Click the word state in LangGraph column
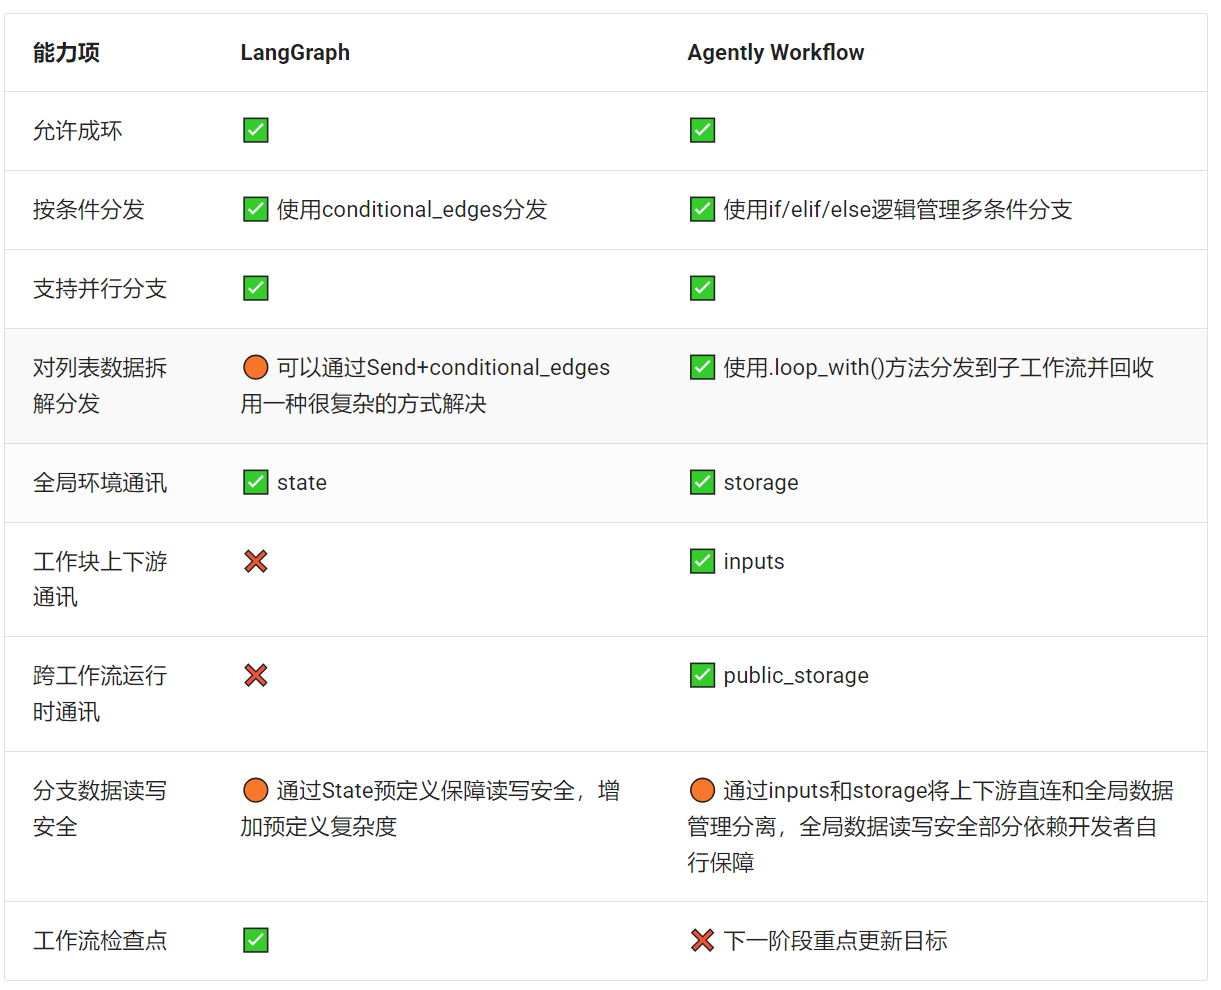Image resolution: width=1221 pixels, height=990 pixels. [302, 483]
